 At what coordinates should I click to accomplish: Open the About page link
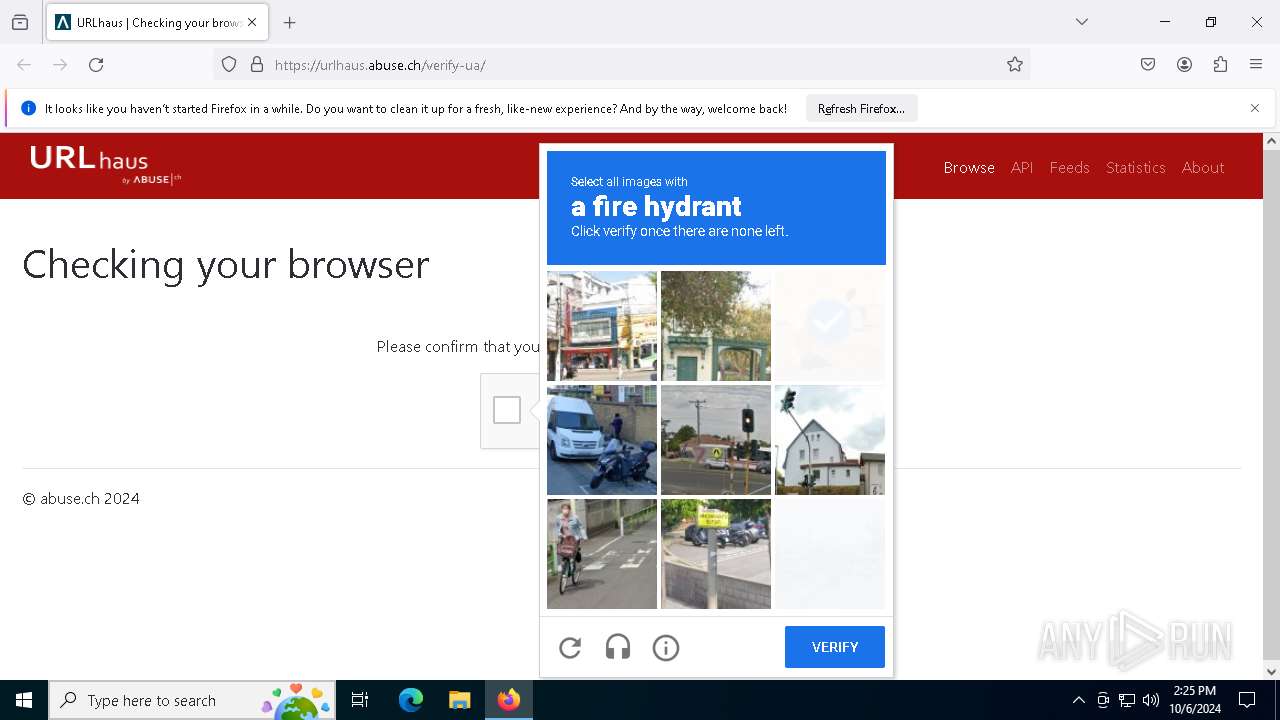click(1203, 167)
